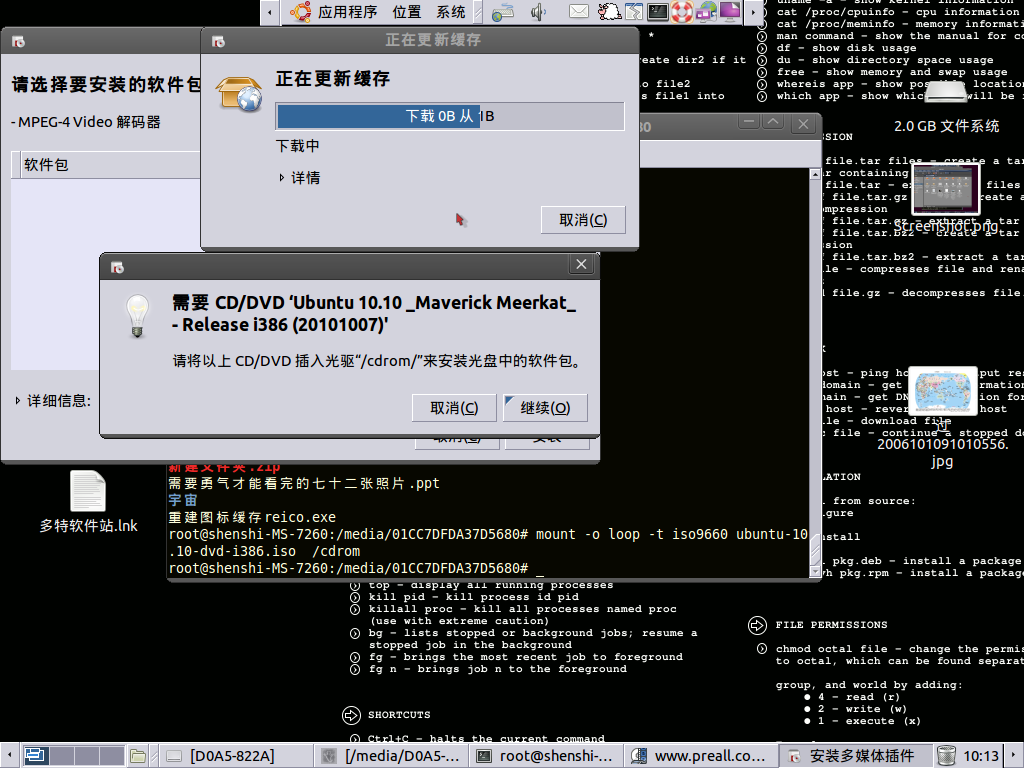Open the lifebuoy help icon

[x=682, y=12]
